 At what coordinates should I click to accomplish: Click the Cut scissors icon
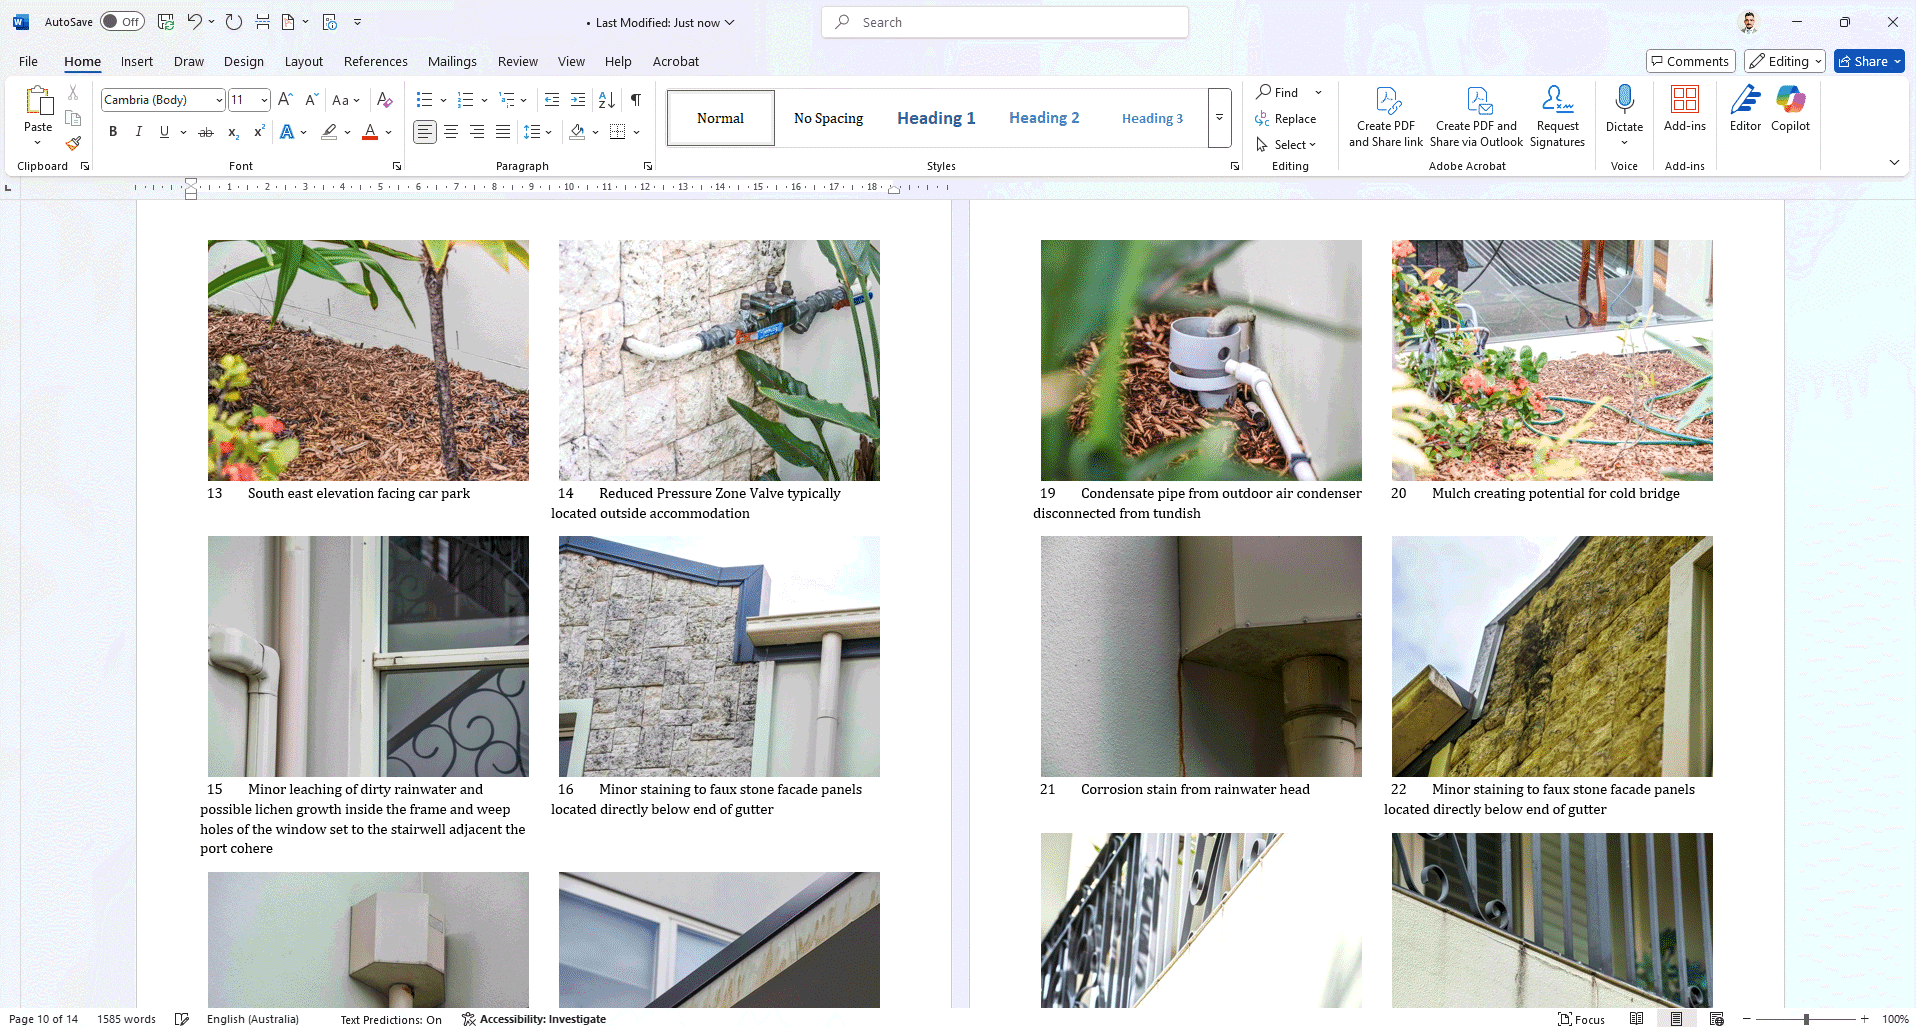point(73,93)
